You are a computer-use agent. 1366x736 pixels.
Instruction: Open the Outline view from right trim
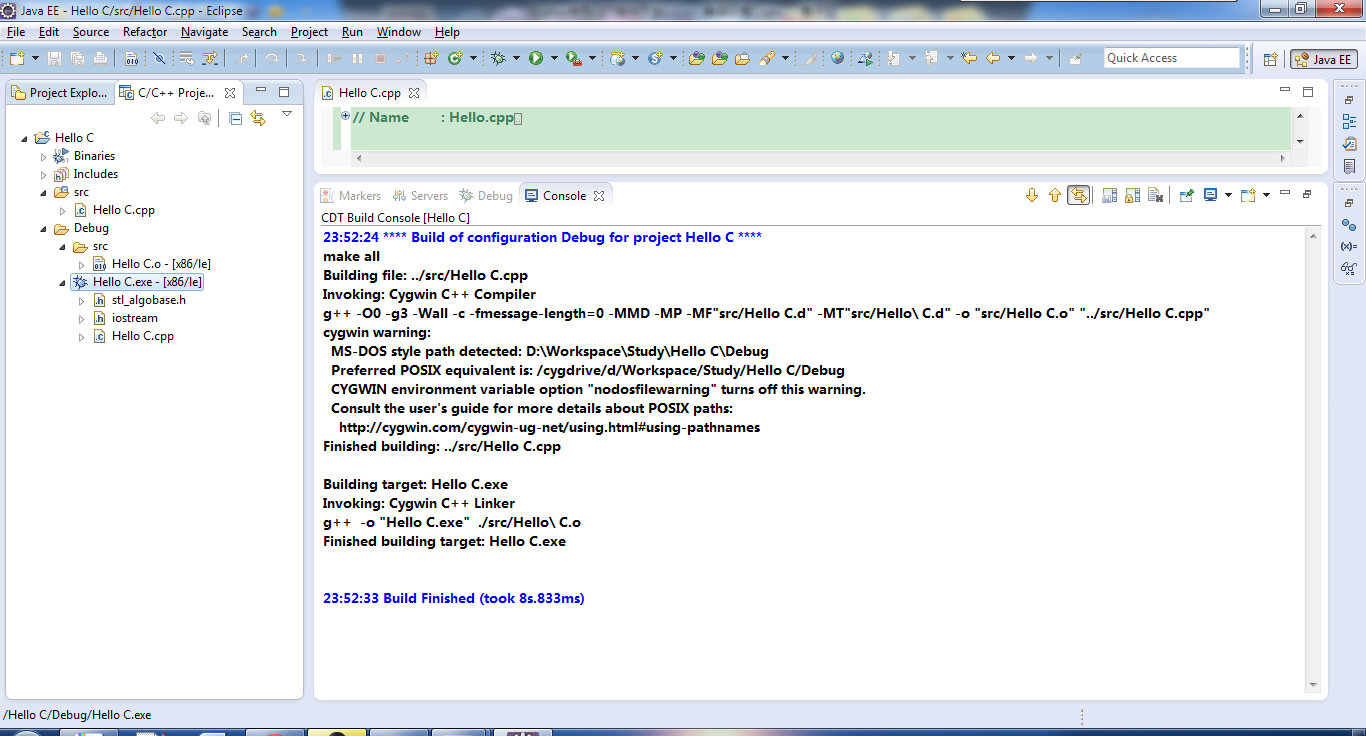pos(1349,121)
